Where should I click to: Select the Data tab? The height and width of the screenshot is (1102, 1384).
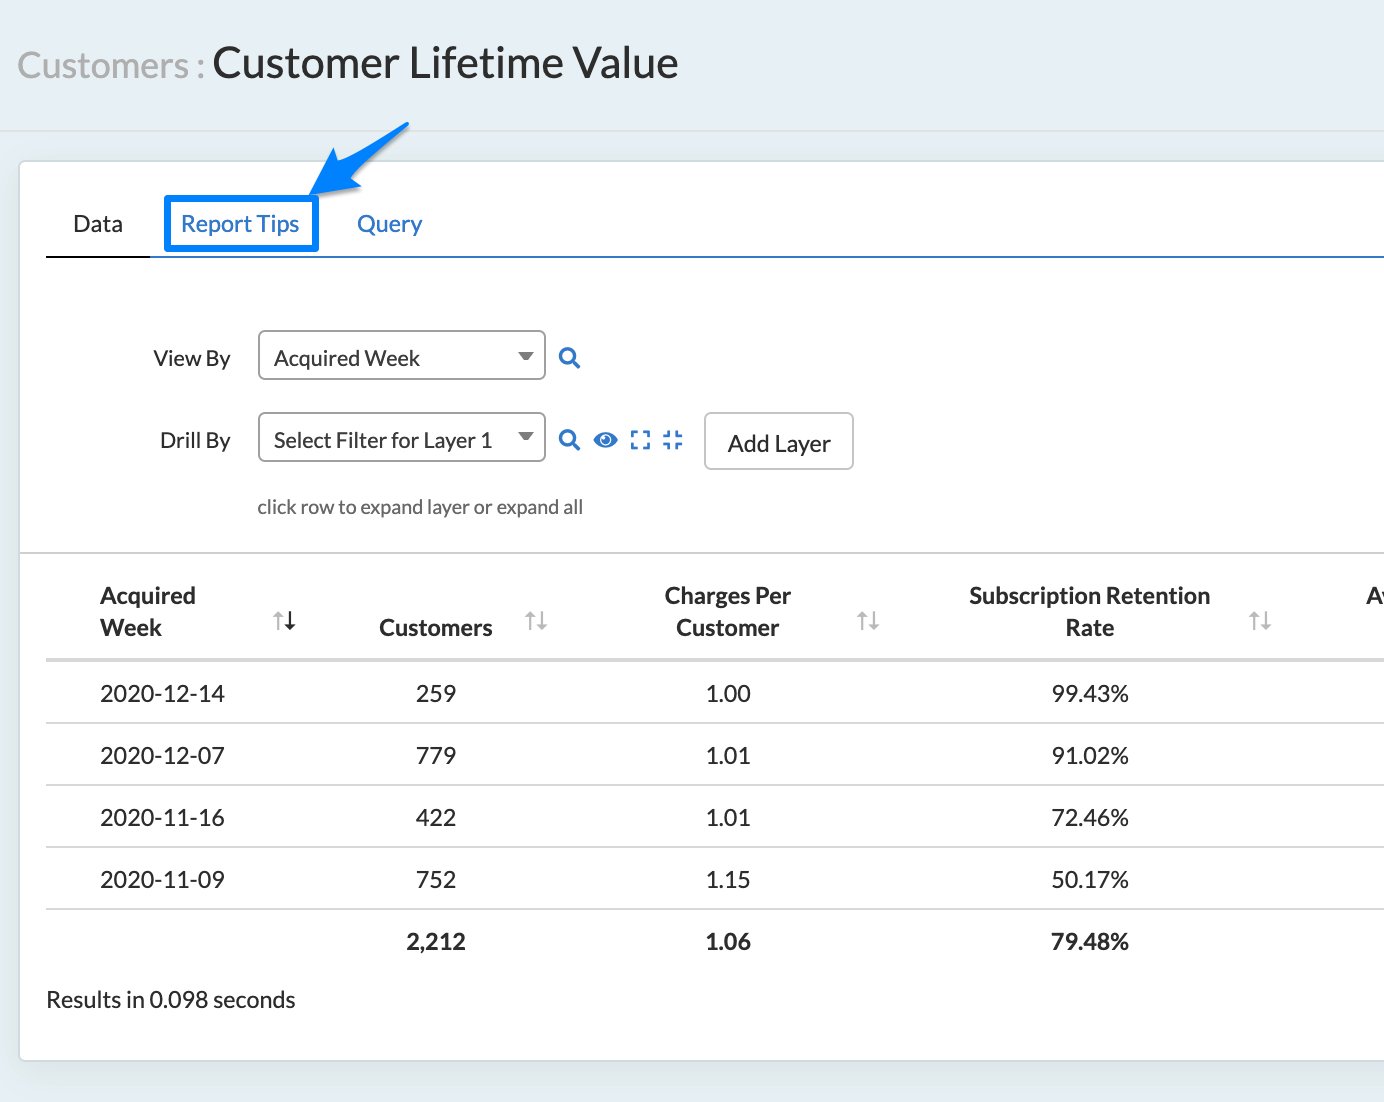click(x=98, y=224)
